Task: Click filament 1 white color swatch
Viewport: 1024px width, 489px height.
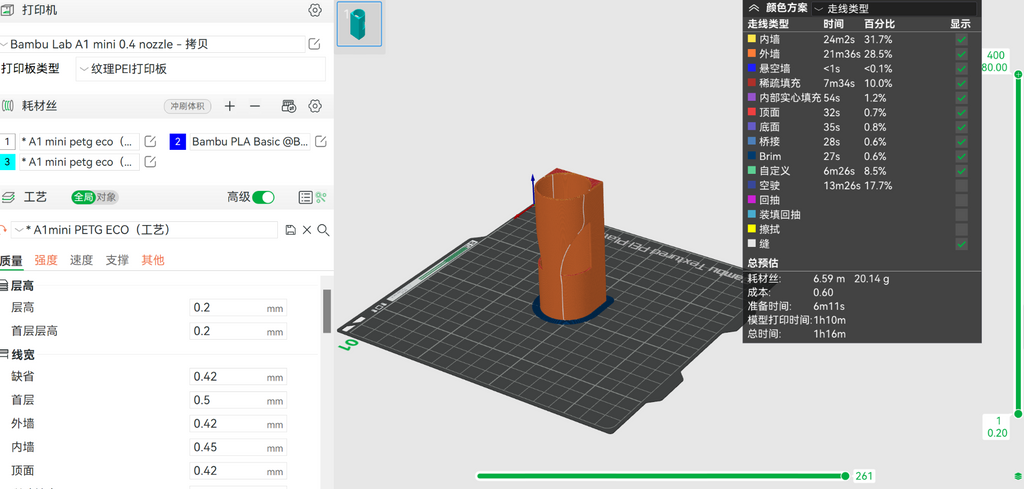Action: tap(8, 142)
